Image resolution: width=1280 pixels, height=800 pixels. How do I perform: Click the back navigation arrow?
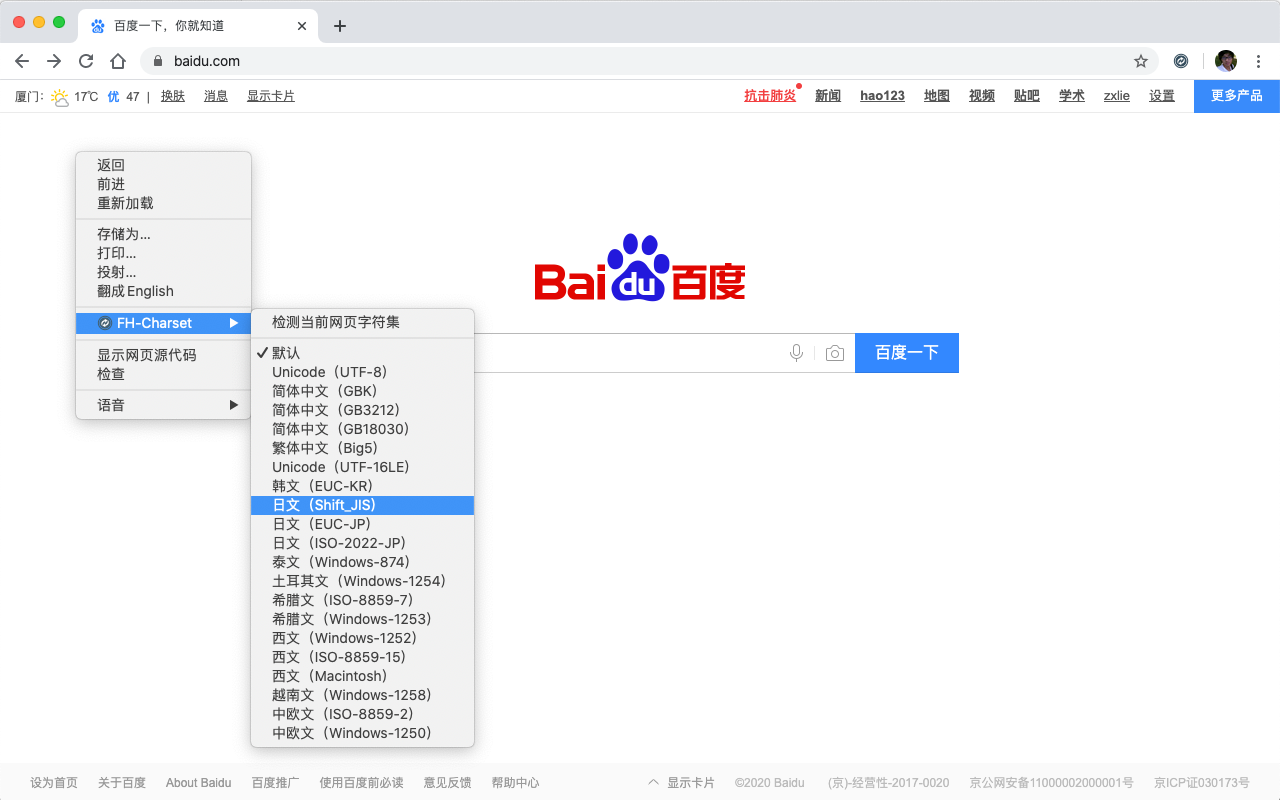(x=22, y=61)
